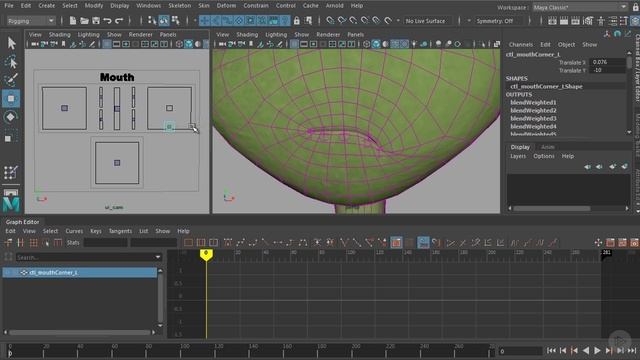Toggle select by hierarchy mode
640x360 pixels.
[152, 20]
